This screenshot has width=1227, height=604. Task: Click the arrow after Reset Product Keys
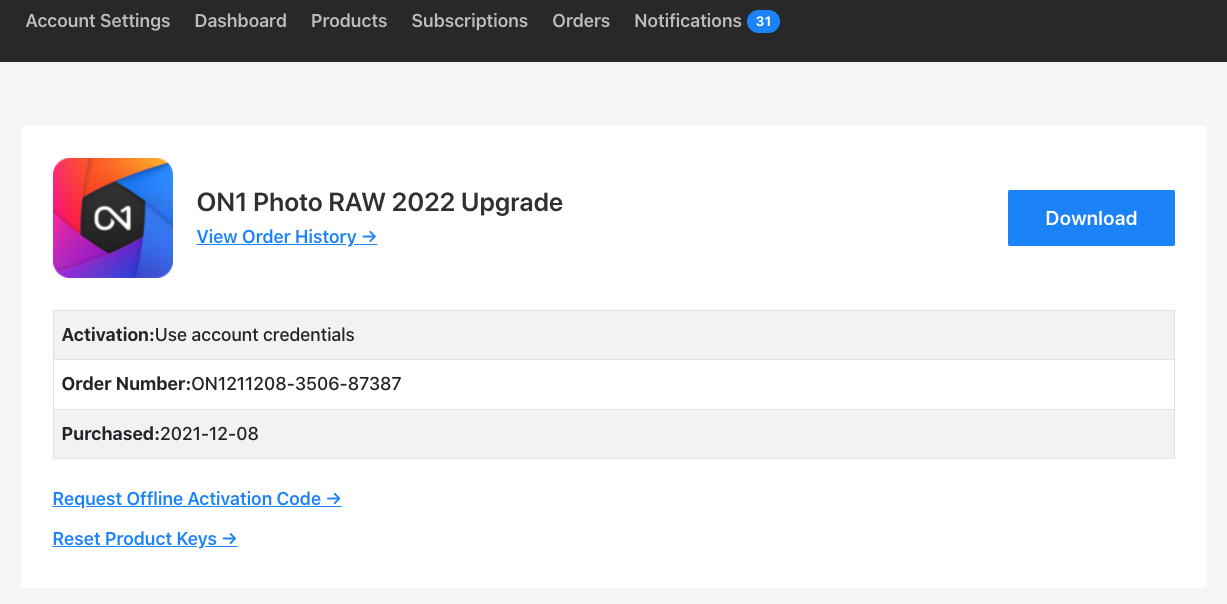tap(229, 539)
